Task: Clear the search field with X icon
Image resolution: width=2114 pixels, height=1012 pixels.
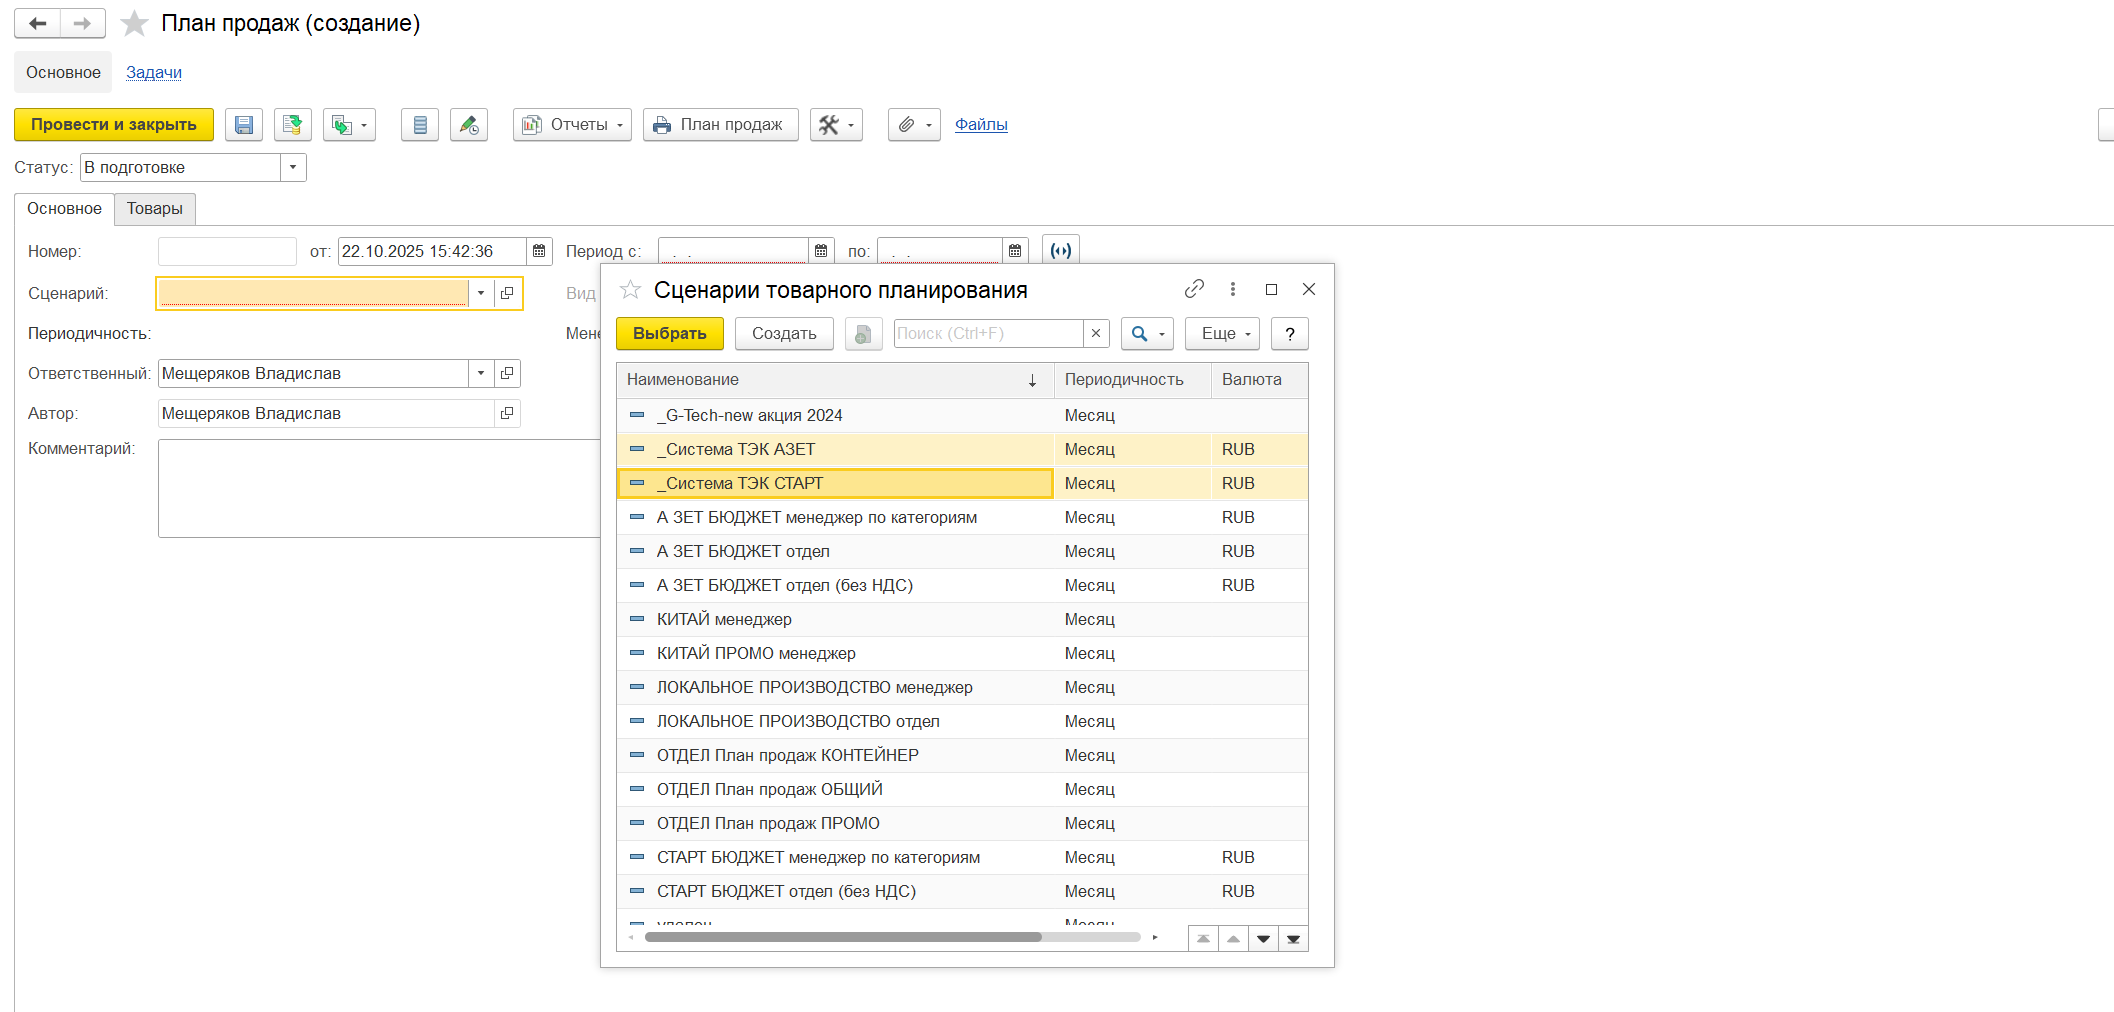Action: pos(1096,334)
